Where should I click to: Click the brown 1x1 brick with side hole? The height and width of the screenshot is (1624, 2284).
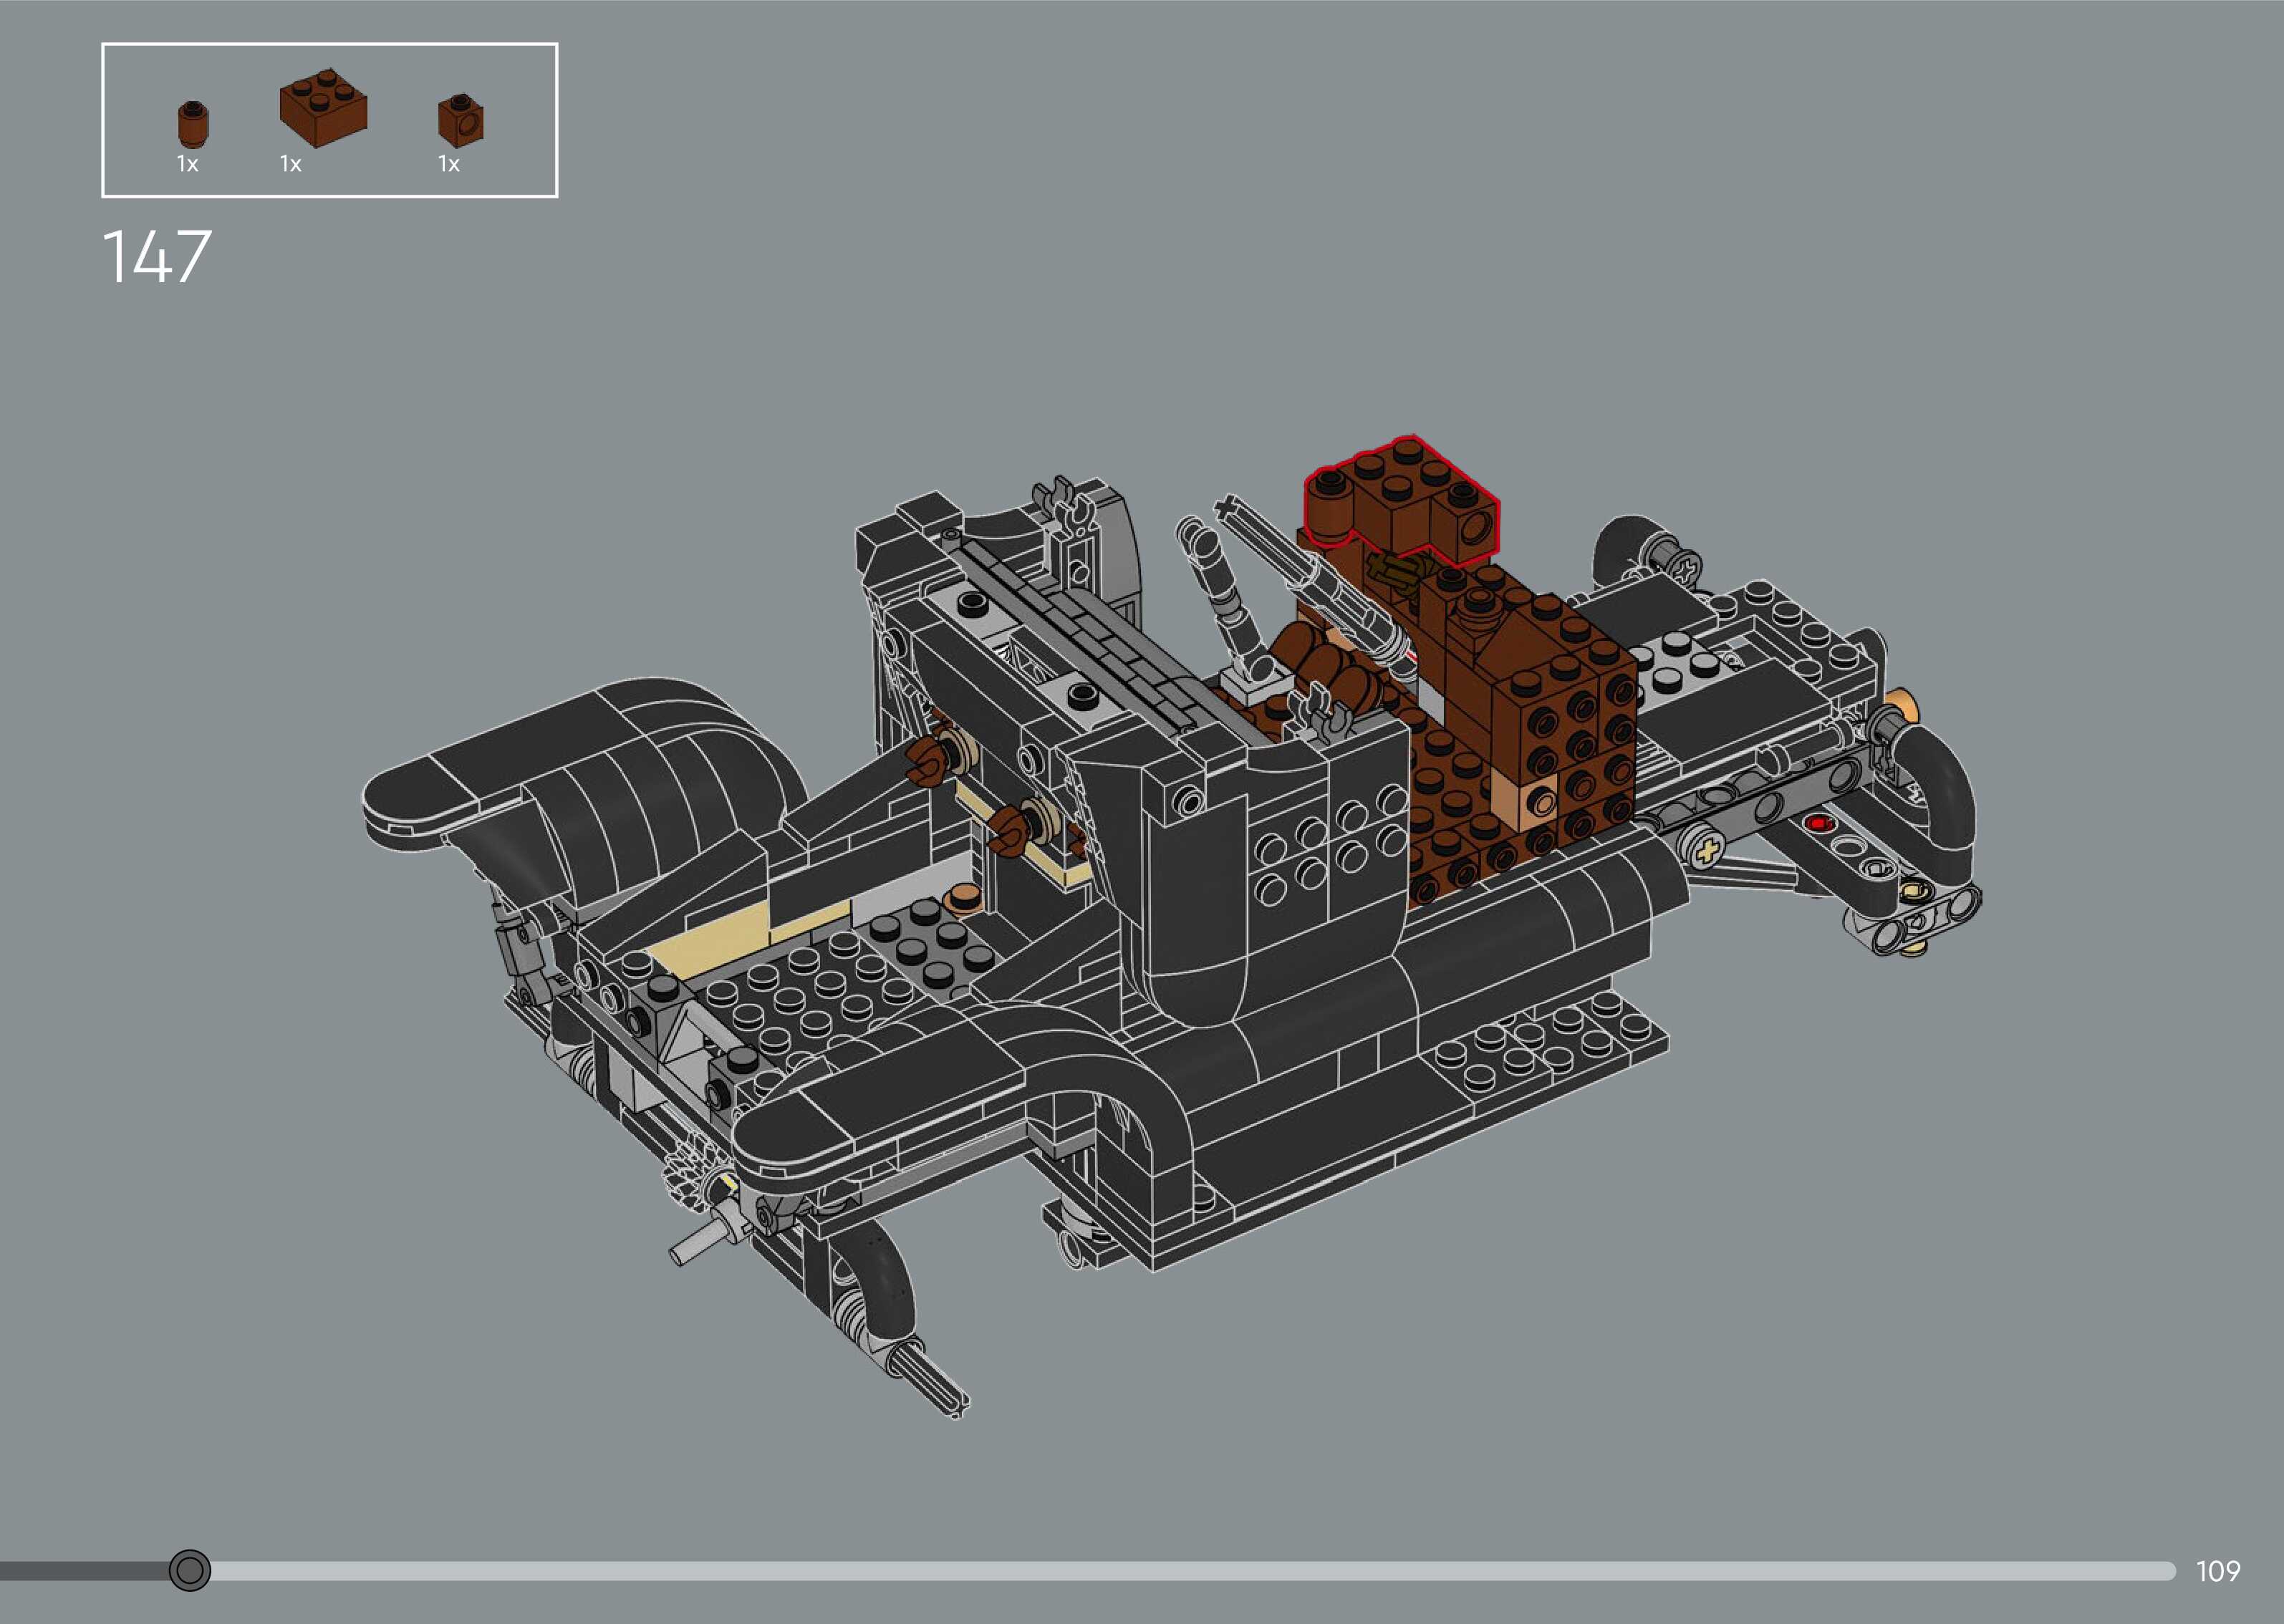(x=461, y=120)
